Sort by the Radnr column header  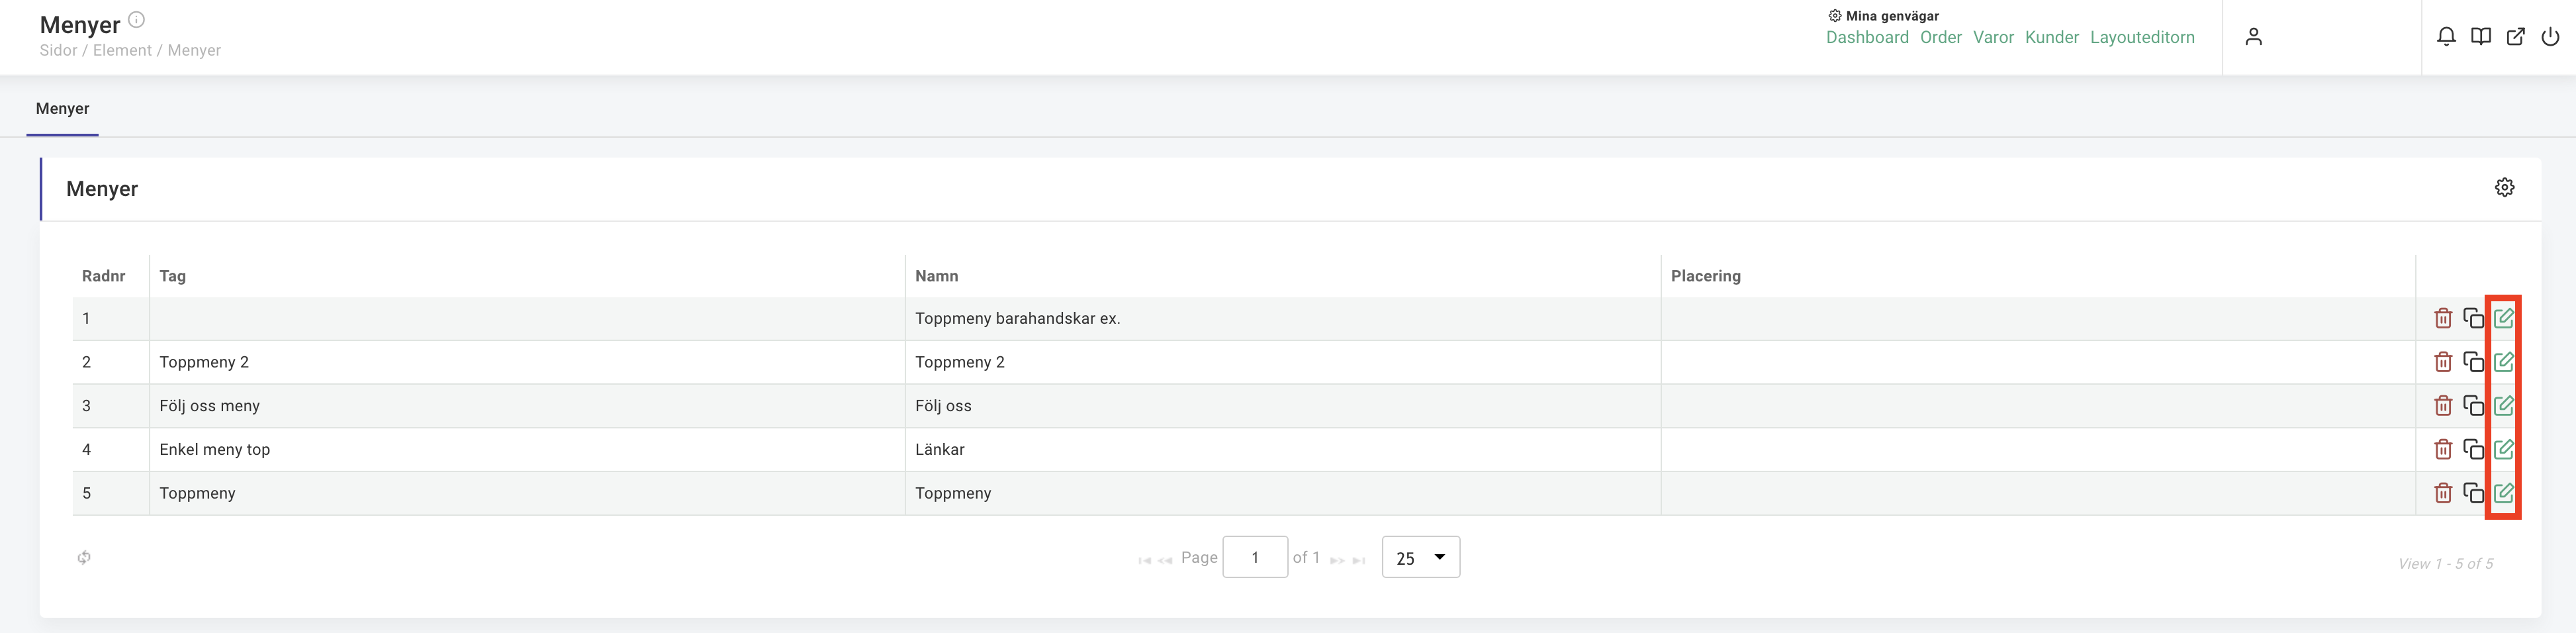click(104, 276)
